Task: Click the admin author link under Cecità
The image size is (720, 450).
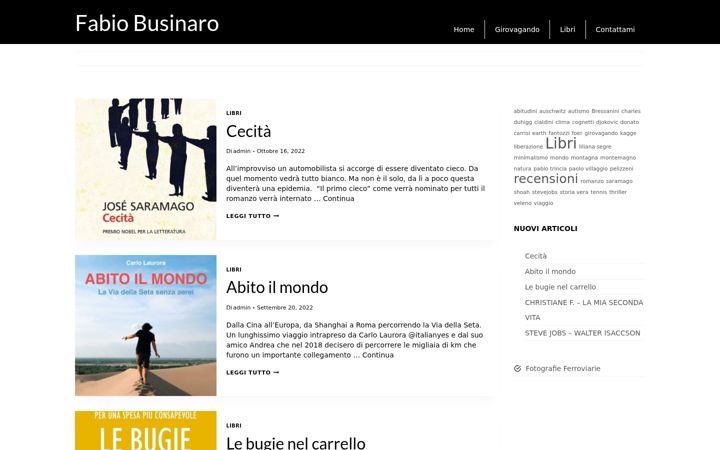Action: (242, 151)
